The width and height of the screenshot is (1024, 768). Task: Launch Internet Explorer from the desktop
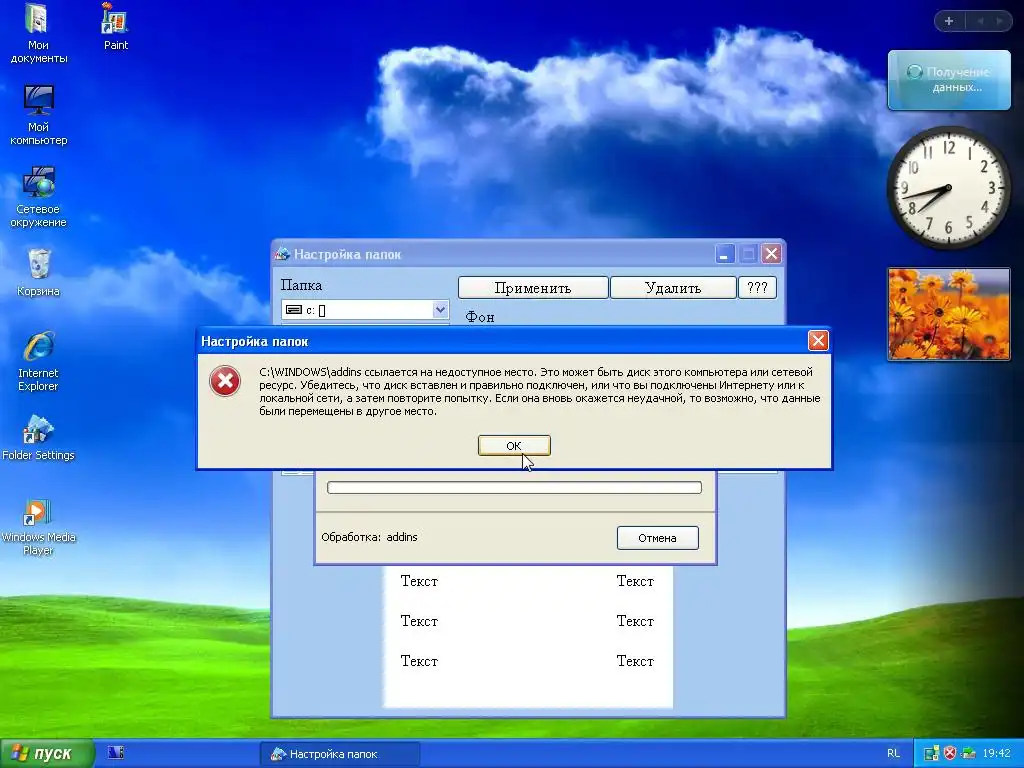(38, 361)
